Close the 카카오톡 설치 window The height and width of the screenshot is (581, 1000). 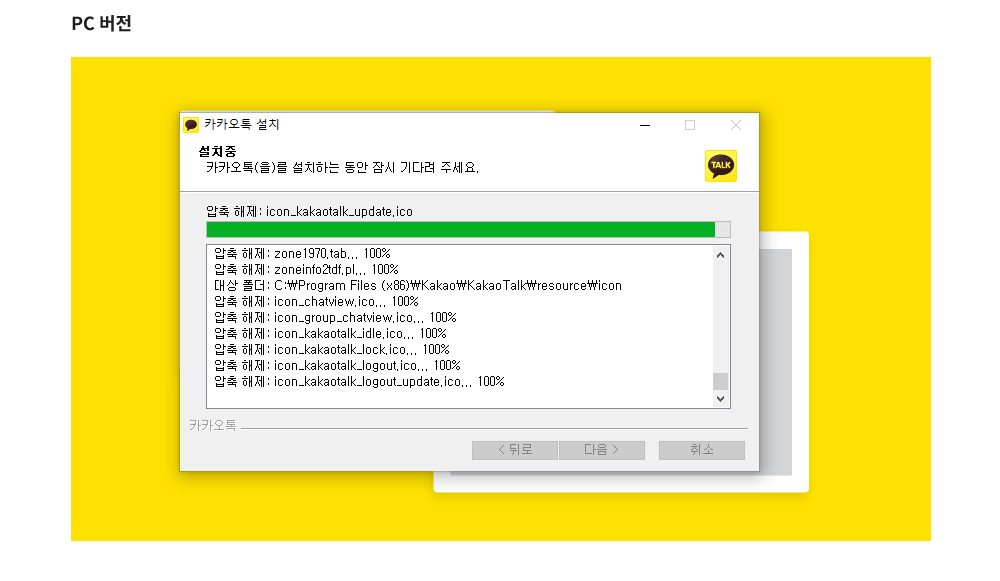coord(735,125)
